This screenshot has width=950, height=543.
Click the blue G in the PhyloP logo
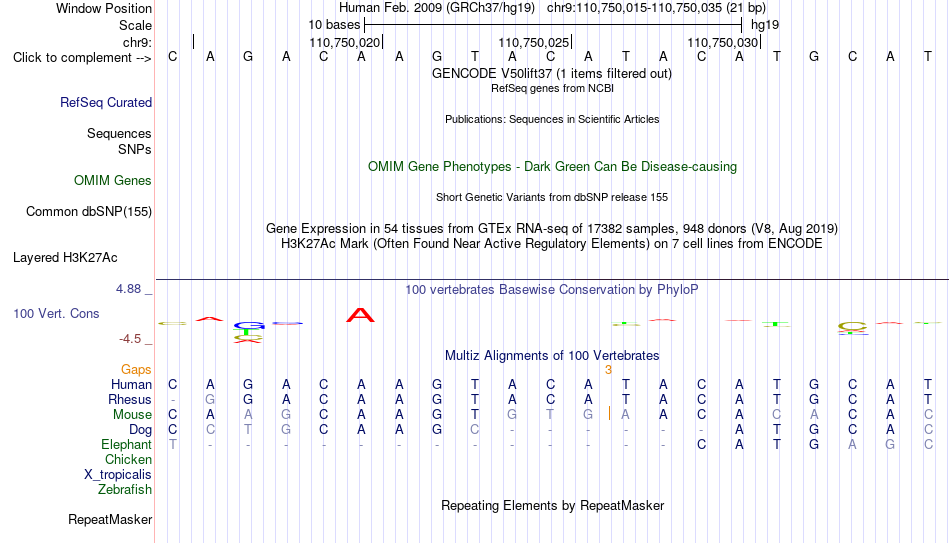coord(248,326)
